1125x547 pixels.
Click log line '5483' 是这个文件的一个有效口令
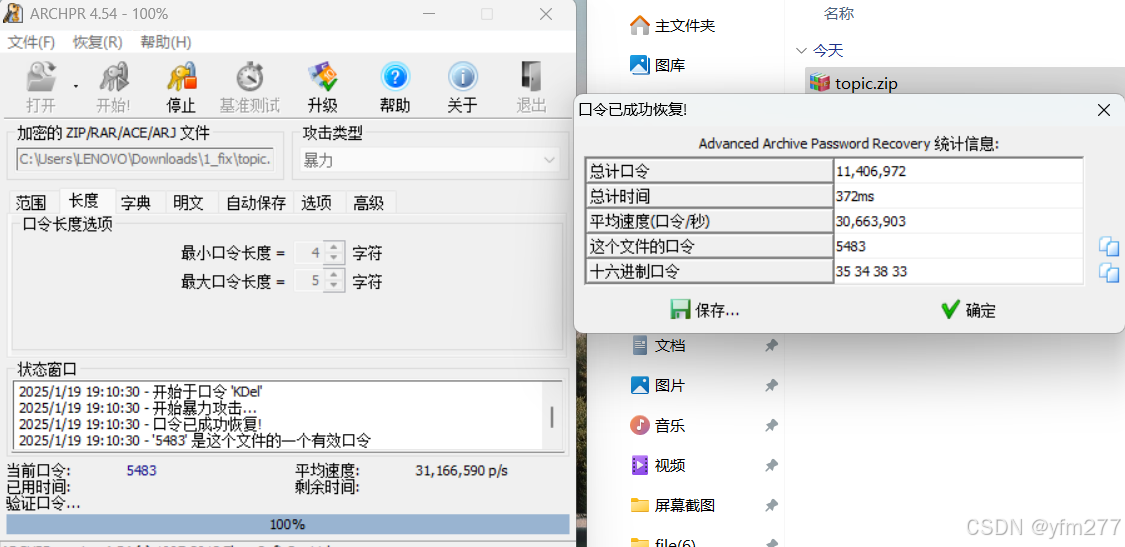(194, 440)
